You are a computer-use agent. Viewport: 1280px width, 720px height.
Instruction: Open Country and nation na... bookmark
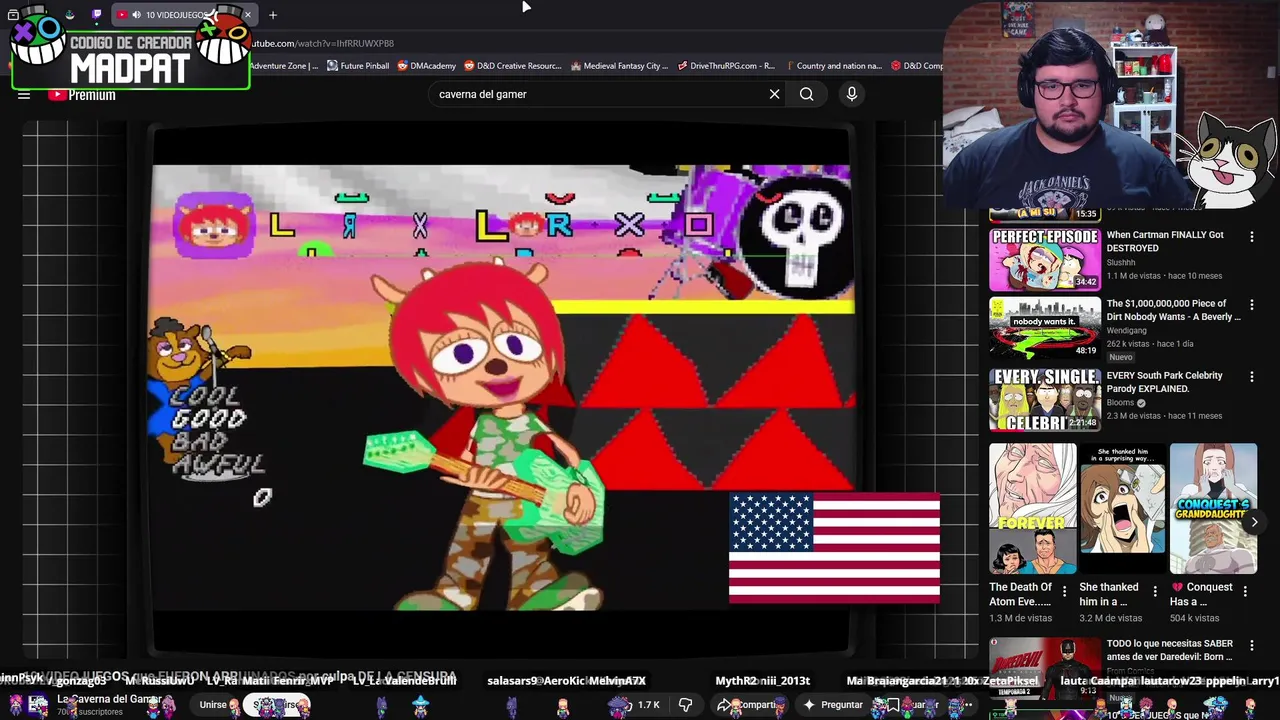coord(833,66)
